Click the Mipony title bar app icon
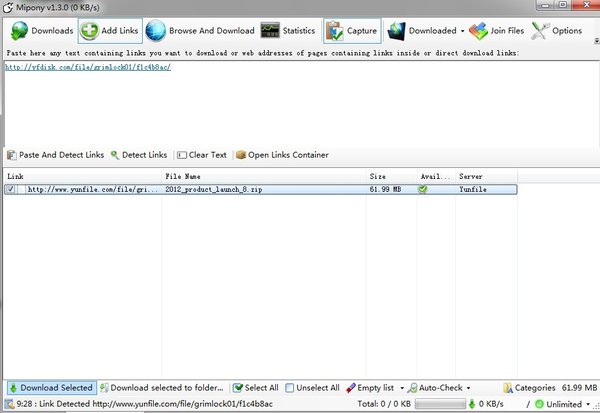600x413 pixels. pos(8,7)
